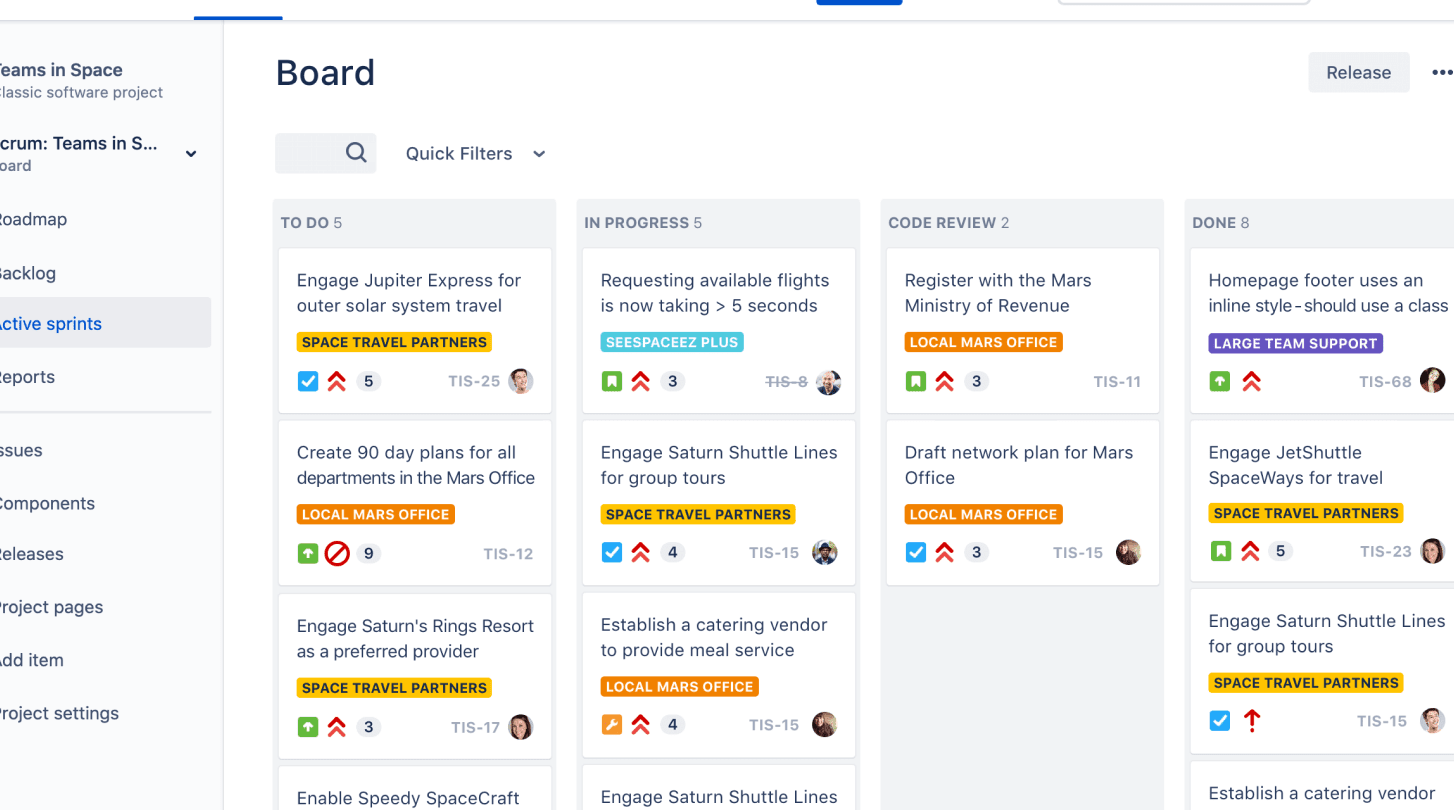Click story bookmark icon on Requesting available flights card
This screenshot has height=810, width=1454.
(x=612, y=381)
